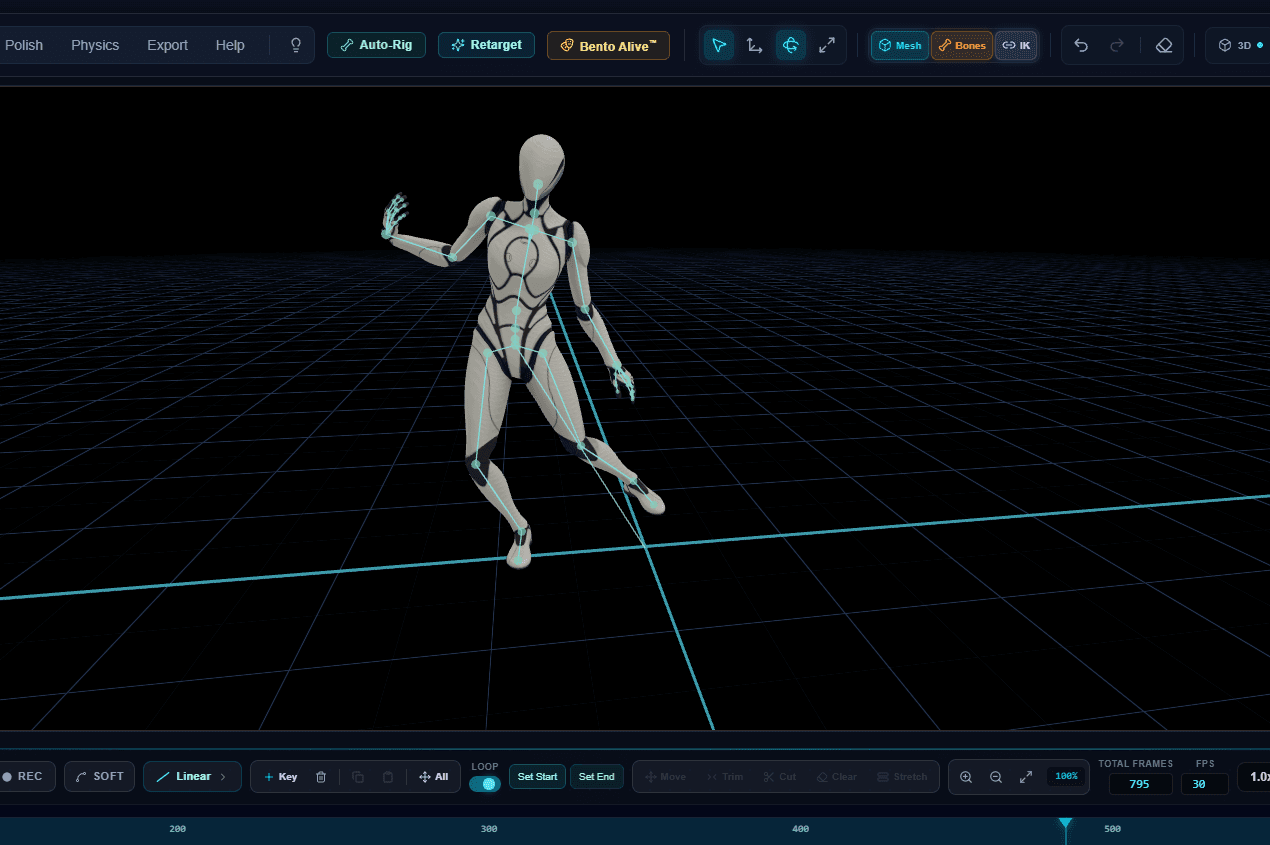Viewport: 1270px width, 845px height.
Task: Redo the last action
Action: click(1117, 45)
